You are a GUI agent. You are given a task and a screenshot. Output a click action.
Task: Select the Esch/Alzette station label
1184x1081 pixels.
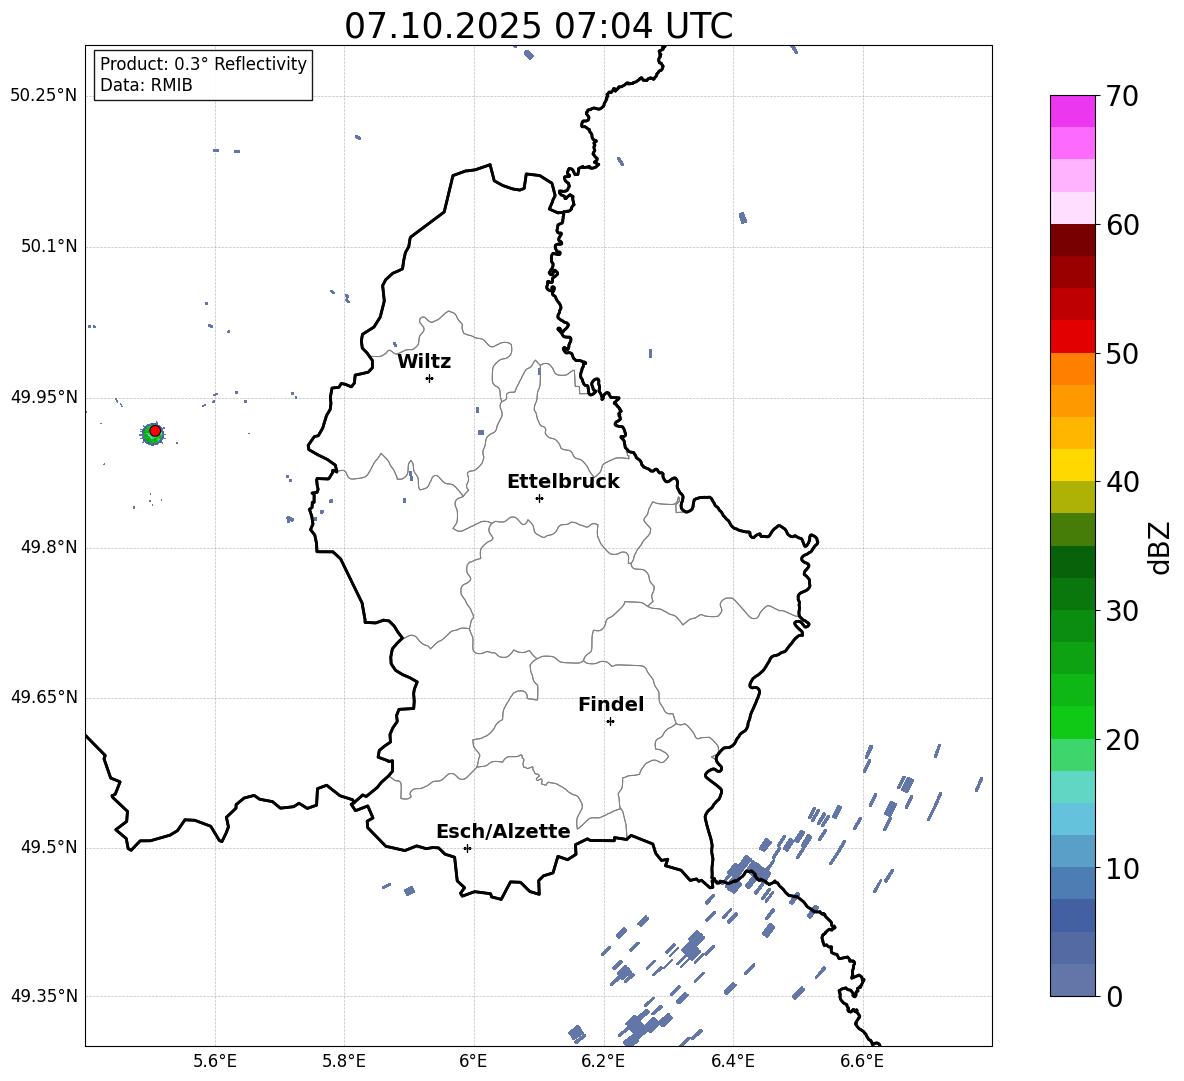point(504,832)
